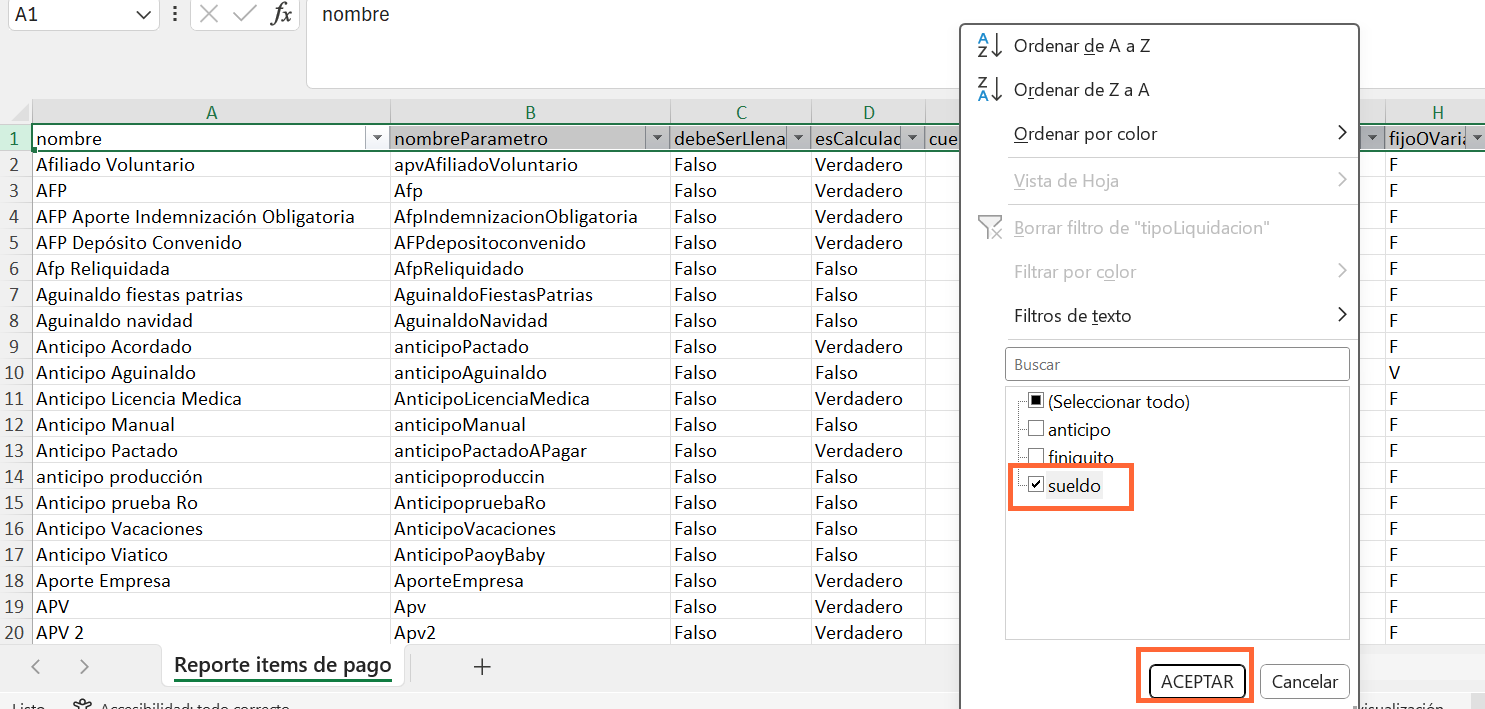1485x709 pixels.
Task: Choose 'Filtrar por color' menu entry
Action: [x=1181, y=272]
